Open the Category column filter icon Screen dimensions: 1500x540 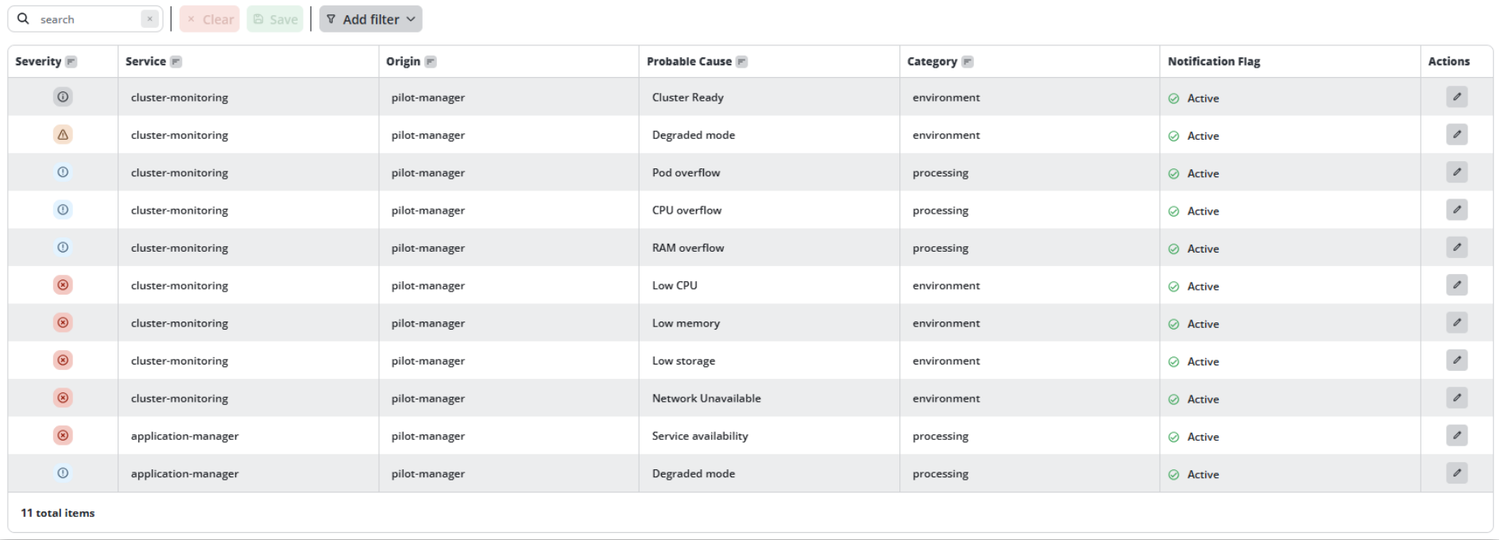[x=967, y=62]
